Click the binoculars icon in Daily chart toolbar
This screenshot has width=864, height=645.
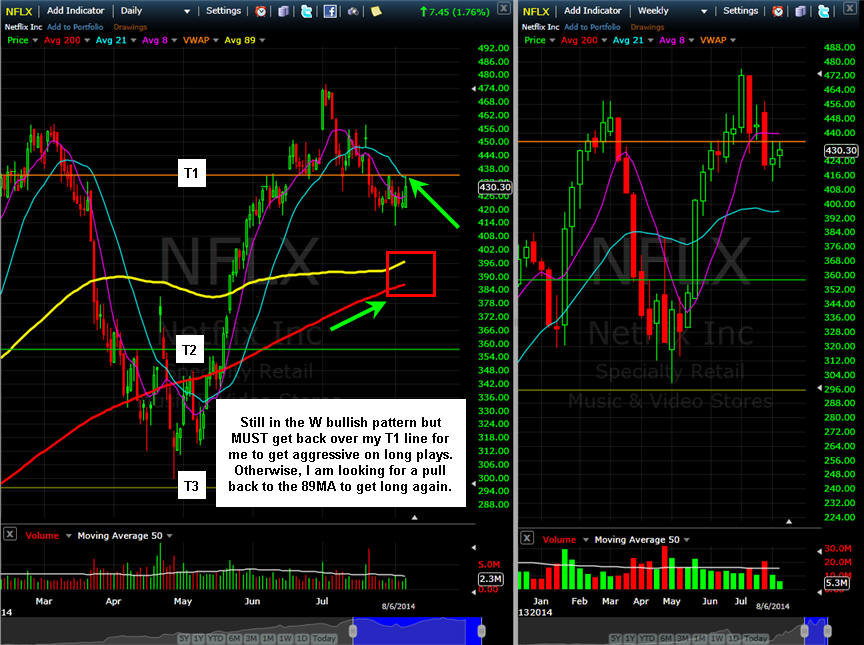point(353,11)
